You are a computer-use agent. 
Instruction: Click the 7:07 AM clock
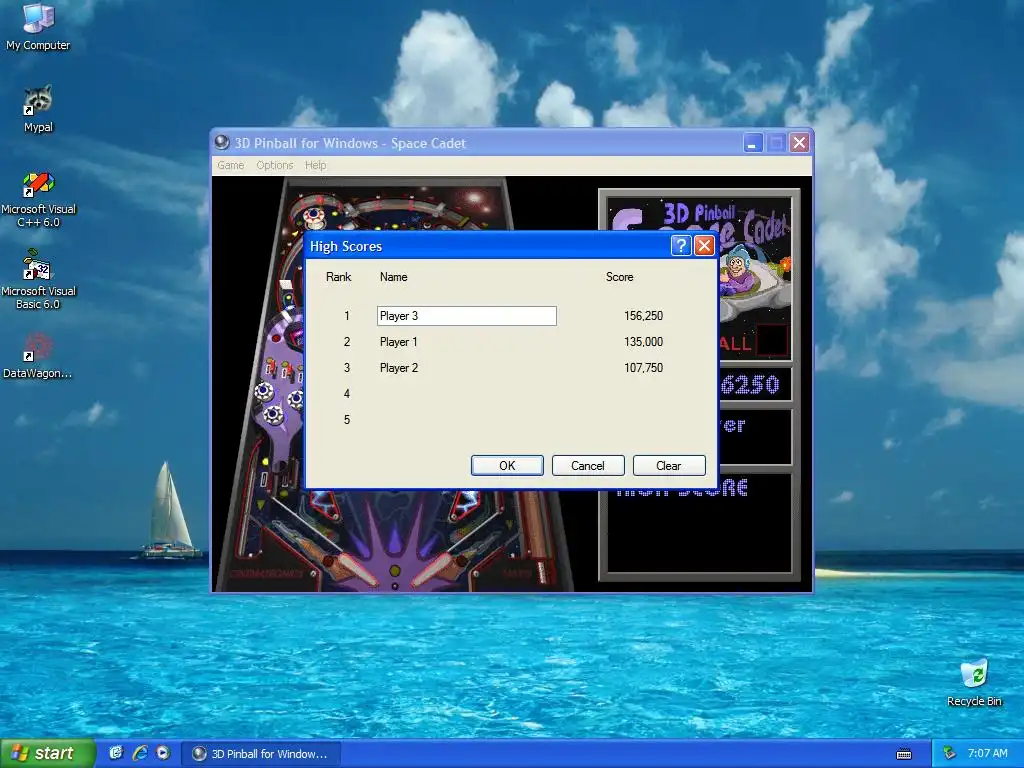click(987, 754)
